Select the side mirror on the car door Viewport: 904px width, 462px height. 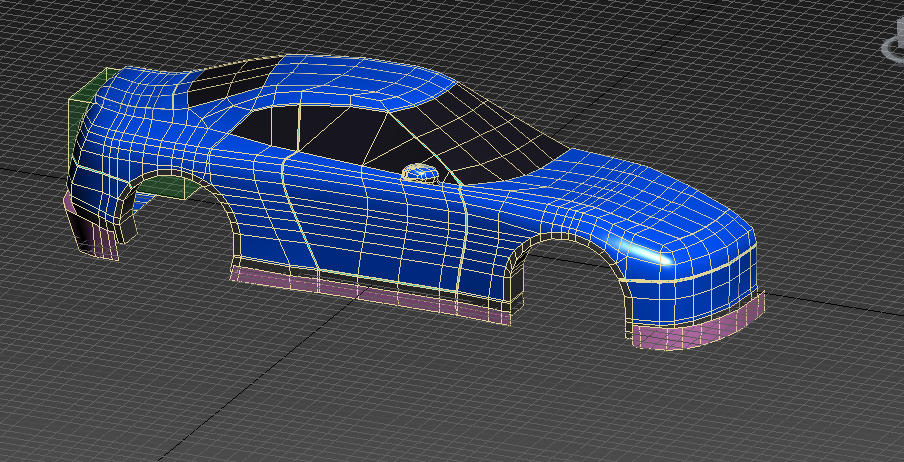click(x=421, y=174)
